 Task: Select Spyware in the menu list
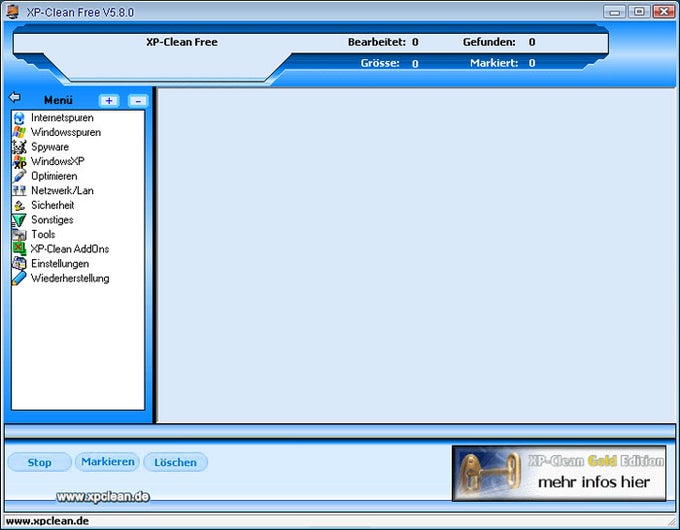tap(50, 147)
